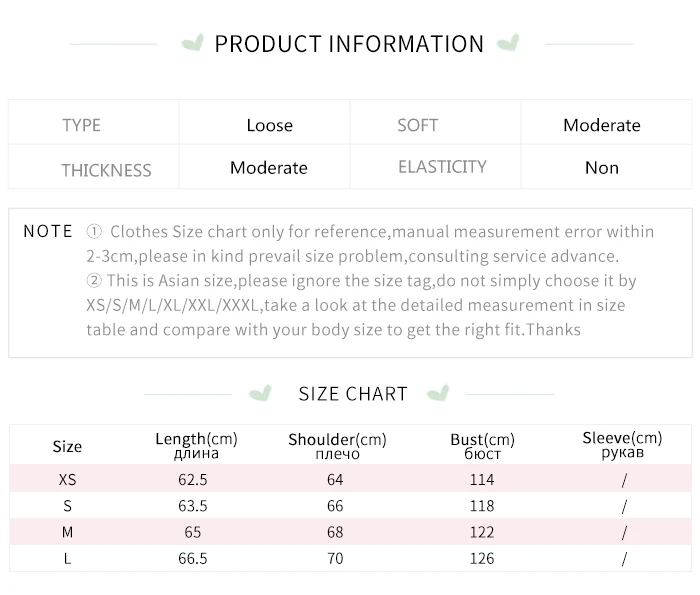Viewport: 700px width, 595px height.
Task: Click the SIZE CHART heading
Action: click(353, 394)
